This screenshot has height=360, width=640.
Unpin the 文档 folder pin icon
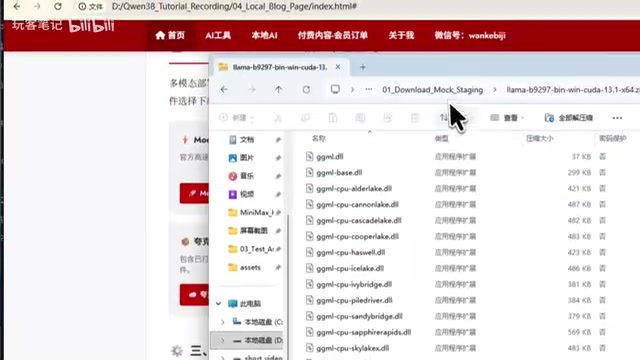coord(278,140)
